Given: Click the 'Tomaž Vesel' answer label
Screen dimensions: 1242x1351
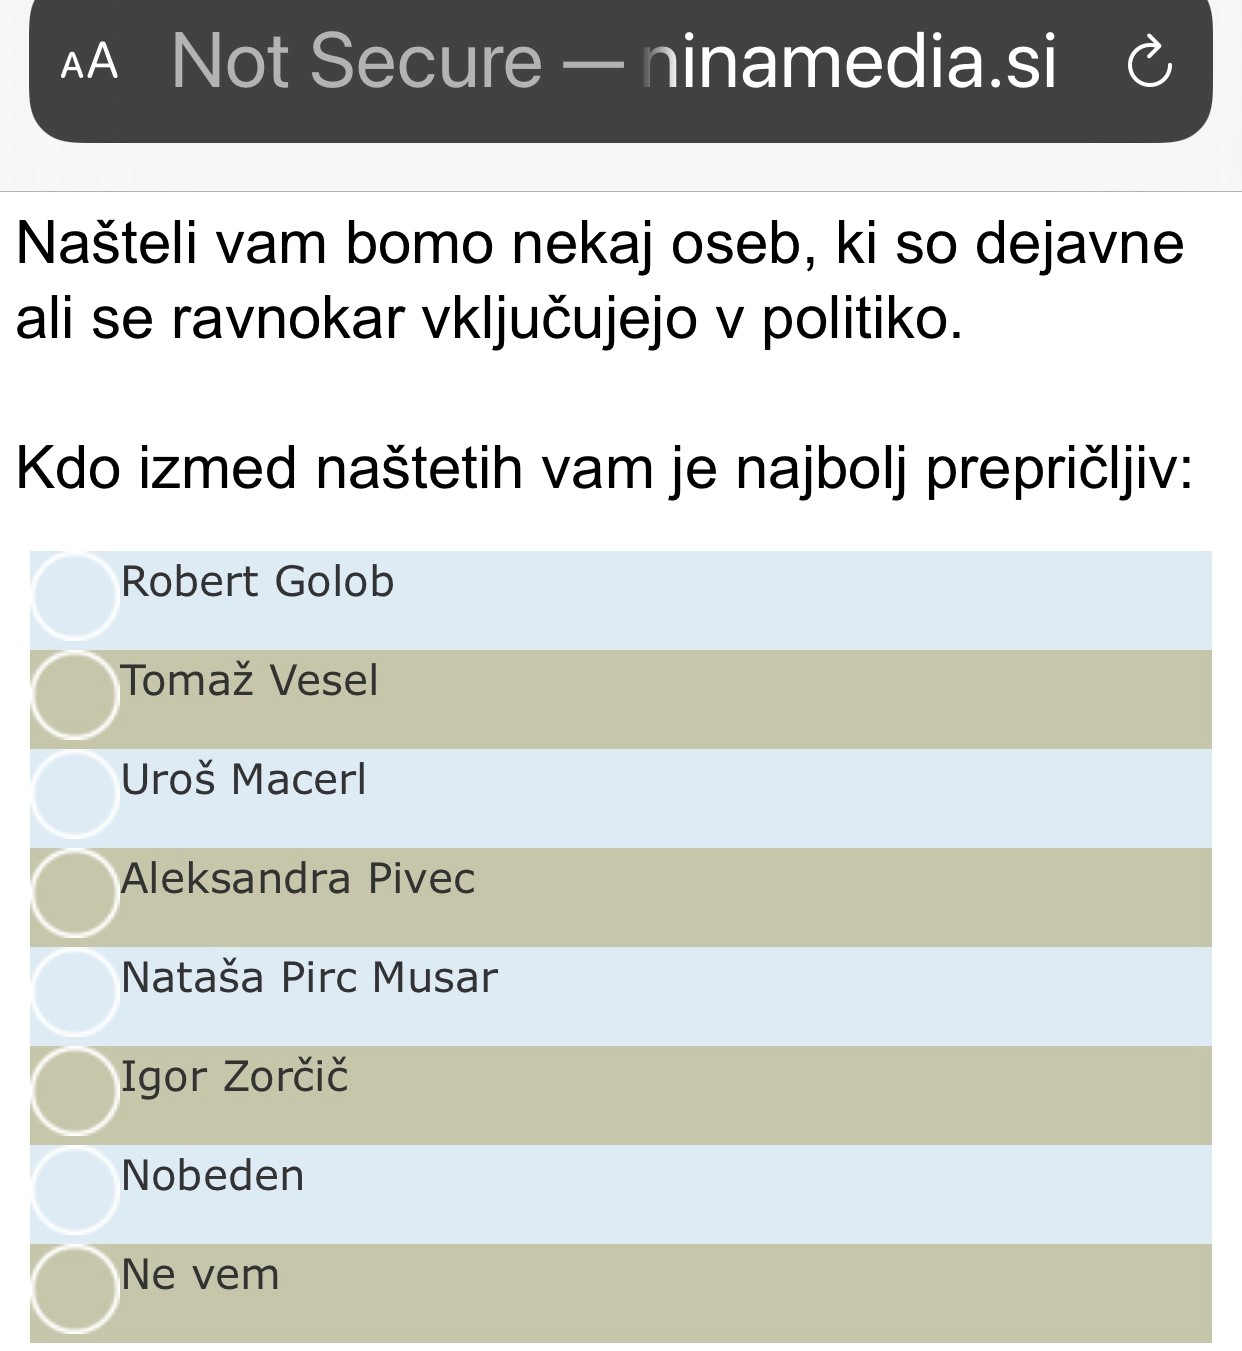Looking at the screenshot, I should (249, 681).
